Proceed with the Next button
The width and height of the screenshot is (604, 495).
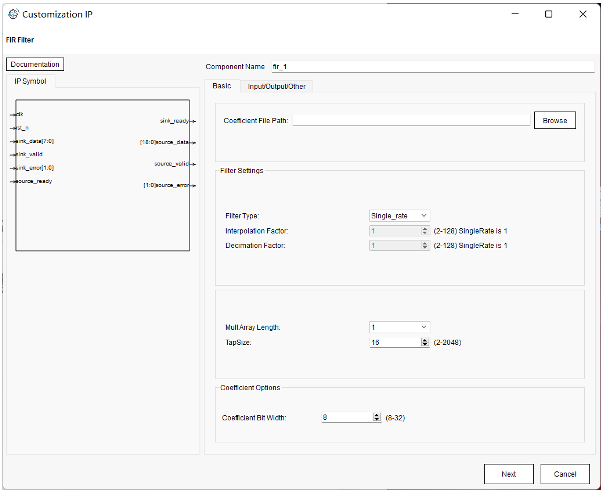[x=509, y=474]
